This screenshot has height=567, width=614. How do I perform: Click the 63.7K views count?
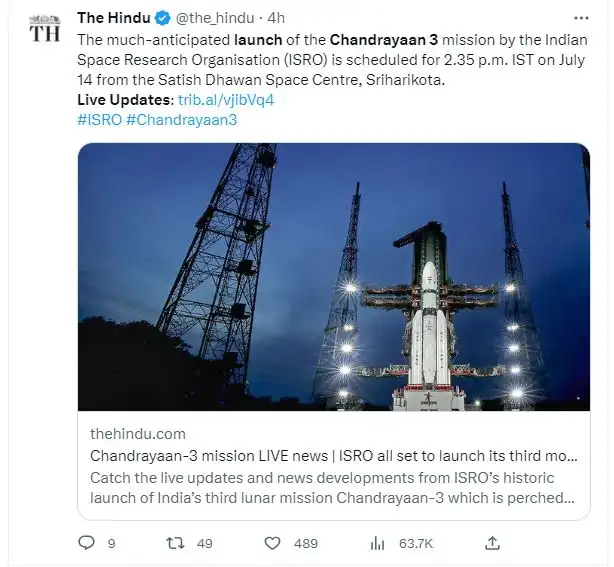[x=415, y=543]
